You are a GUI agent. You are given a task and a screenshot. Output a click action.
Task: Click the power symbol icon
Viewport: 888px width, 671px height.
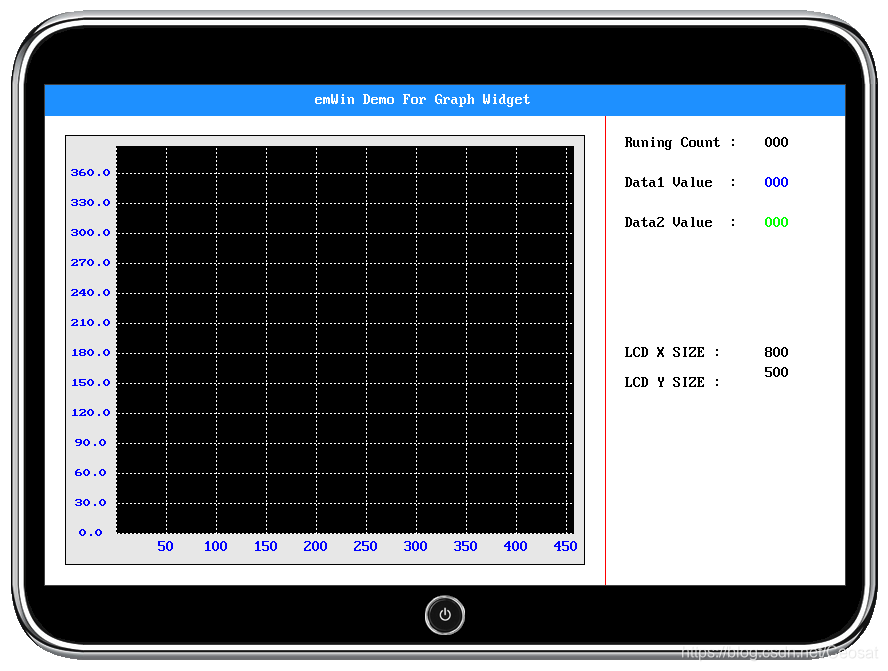tap(445, 615)
